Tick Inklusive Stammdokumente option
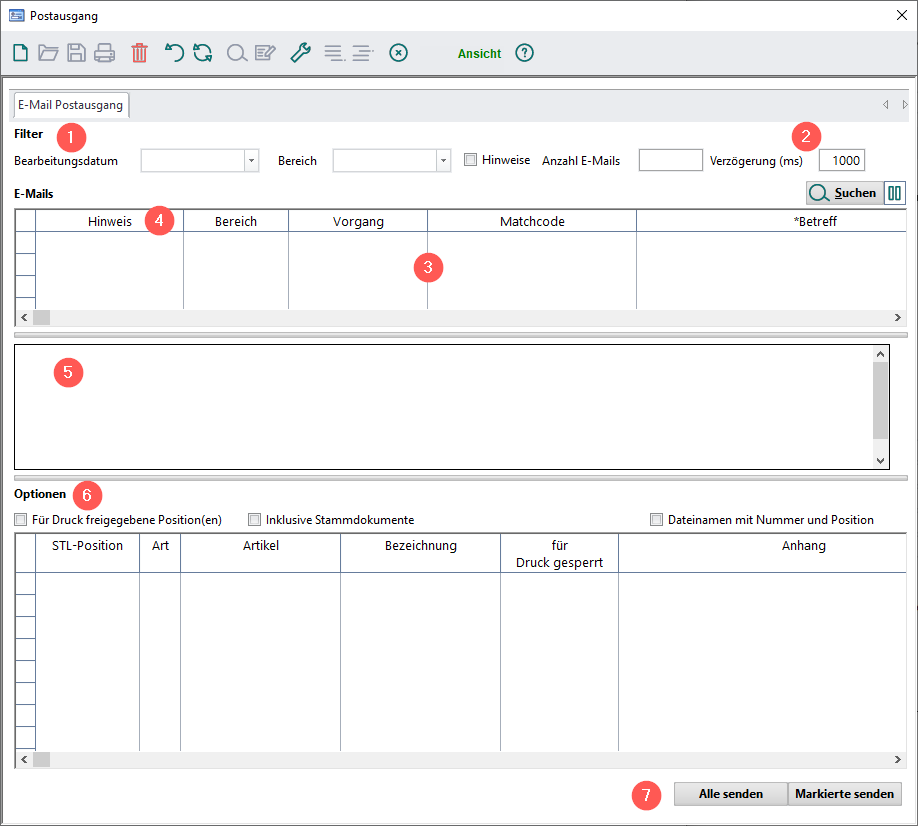Viewport: 918px width, 826px height. (254, 520)
